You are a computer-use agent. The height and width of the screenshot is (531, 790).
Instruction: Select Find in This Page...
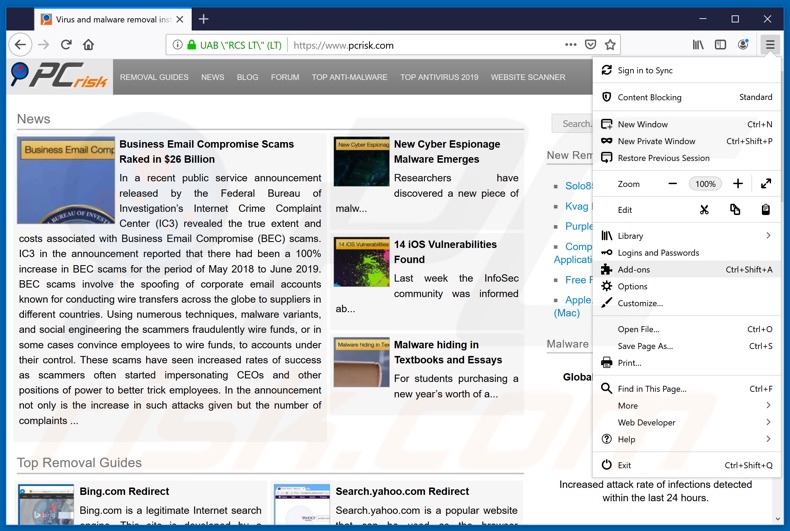click(687, 389)
